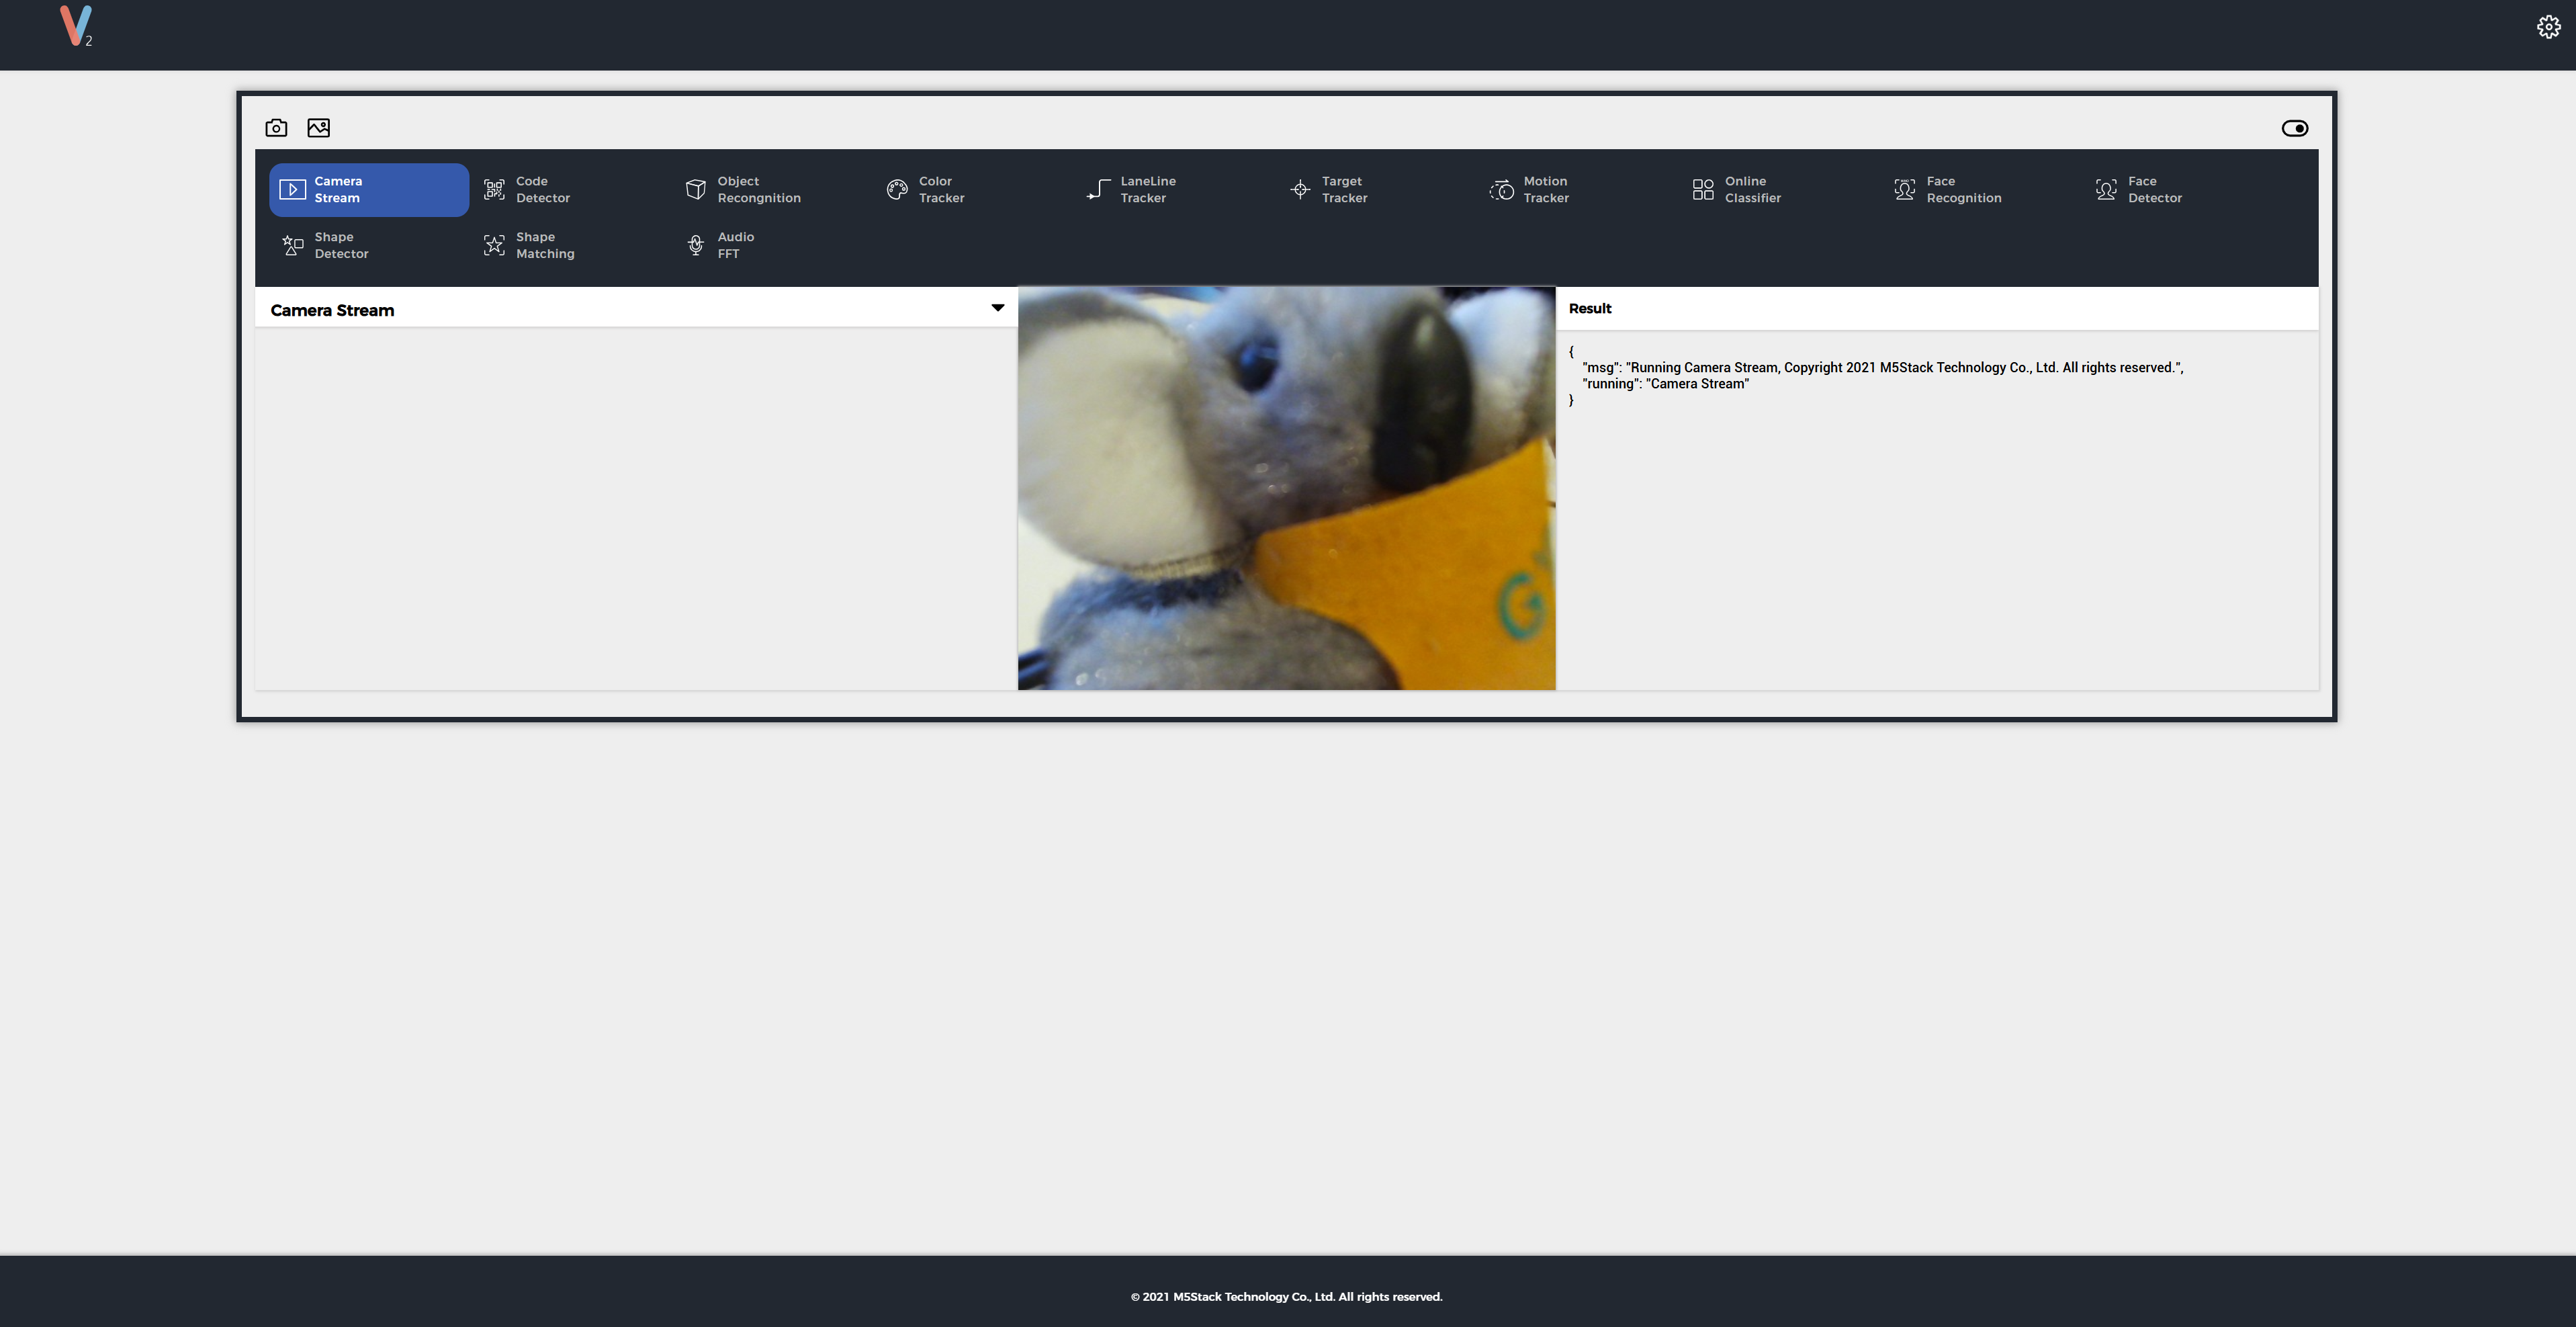Switch to the LaneLine Tracker tab
The height and width of the screenshot is (1327, 2576).
tap(1146, 190)
